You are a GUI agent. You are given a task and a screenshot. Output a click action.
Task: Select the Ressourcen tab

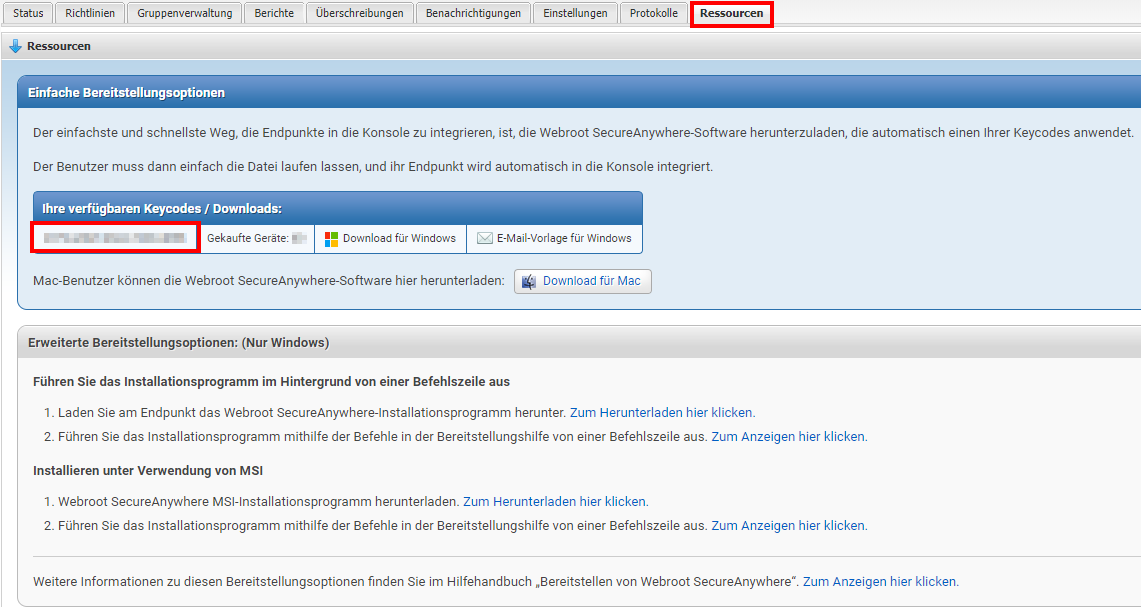point(731,14)
